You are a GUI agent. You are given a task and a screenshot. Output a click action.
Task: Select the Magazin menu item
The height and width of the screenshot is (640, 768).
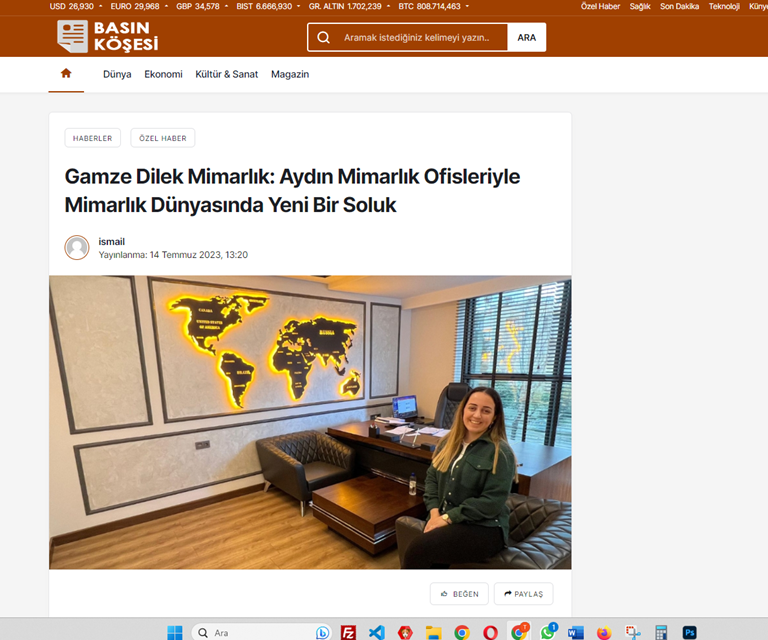coord(290,74)
